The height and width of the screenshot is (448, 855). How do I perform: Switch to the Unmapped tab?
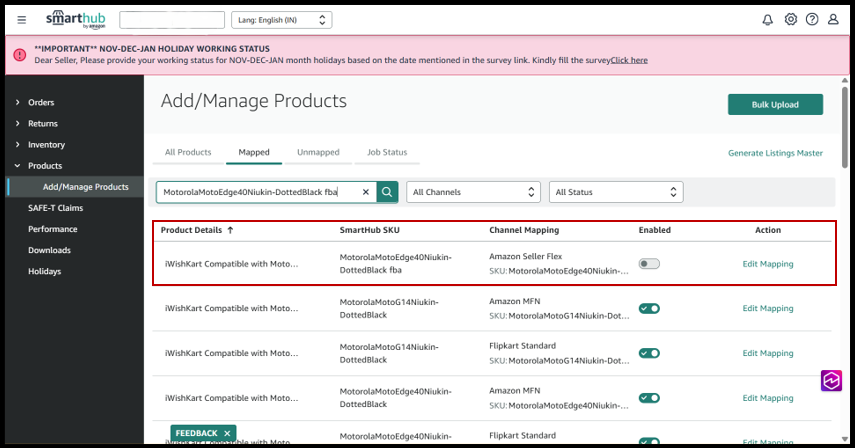pyautogui.click(x=318, y=152)
